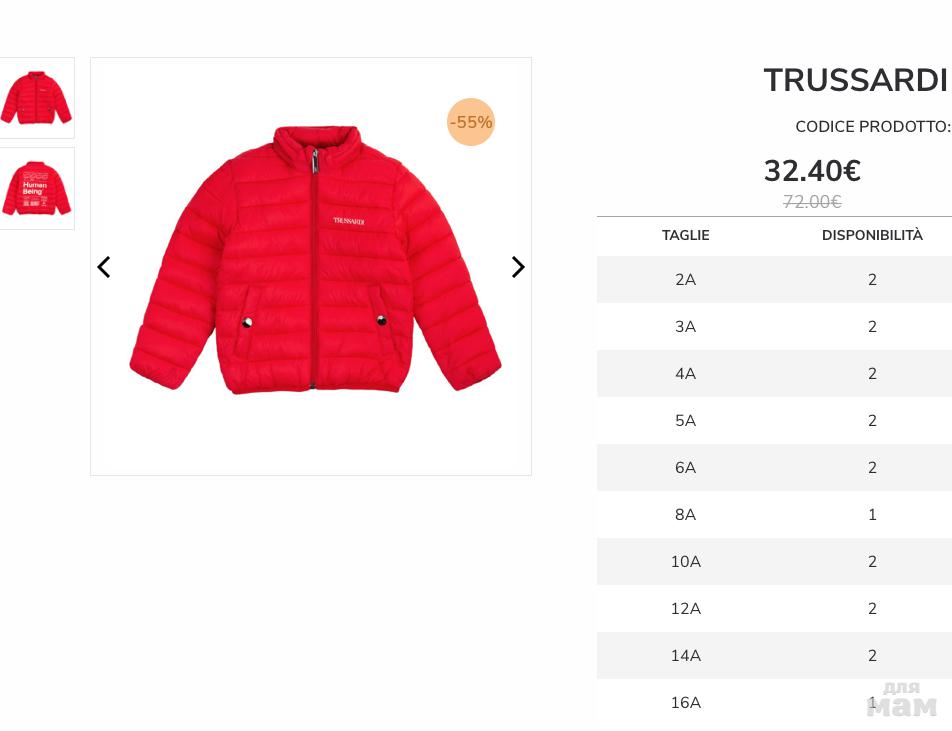The width and height of the screenshot is (952, 731).
Task: Select size 3A row
Action: 685,327
